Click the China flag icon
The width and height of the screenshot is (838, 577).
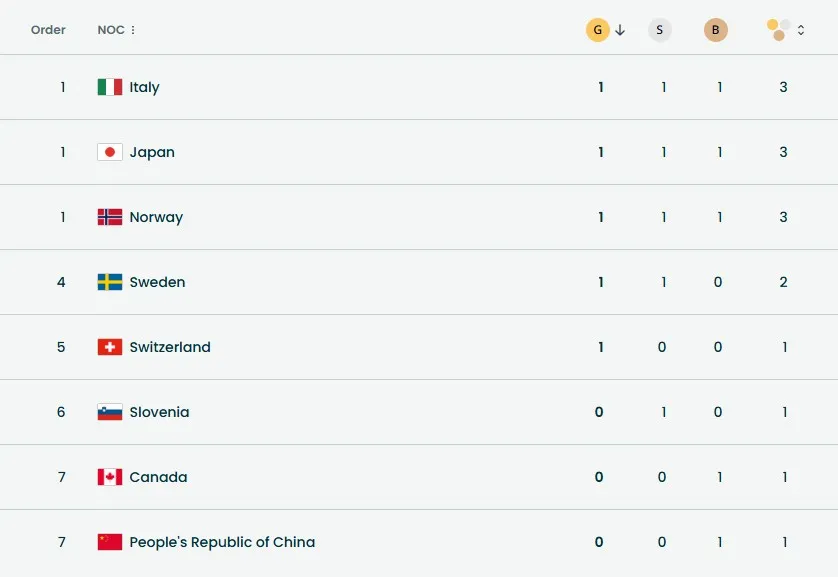pyautogui.click(x=110, y=542)
